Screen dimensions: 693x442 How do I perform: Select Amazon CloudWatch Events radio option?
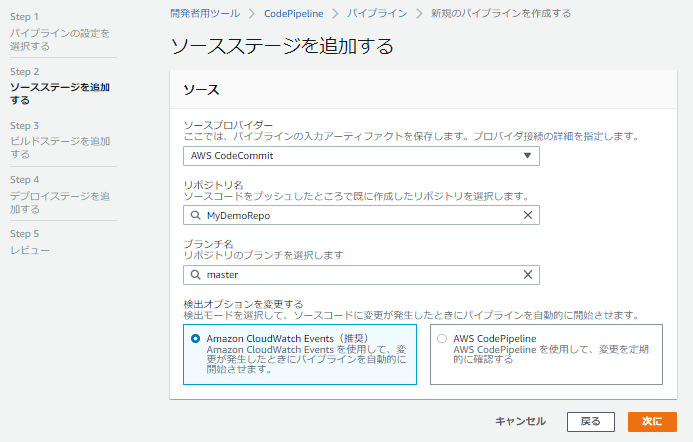coord(195,339)
